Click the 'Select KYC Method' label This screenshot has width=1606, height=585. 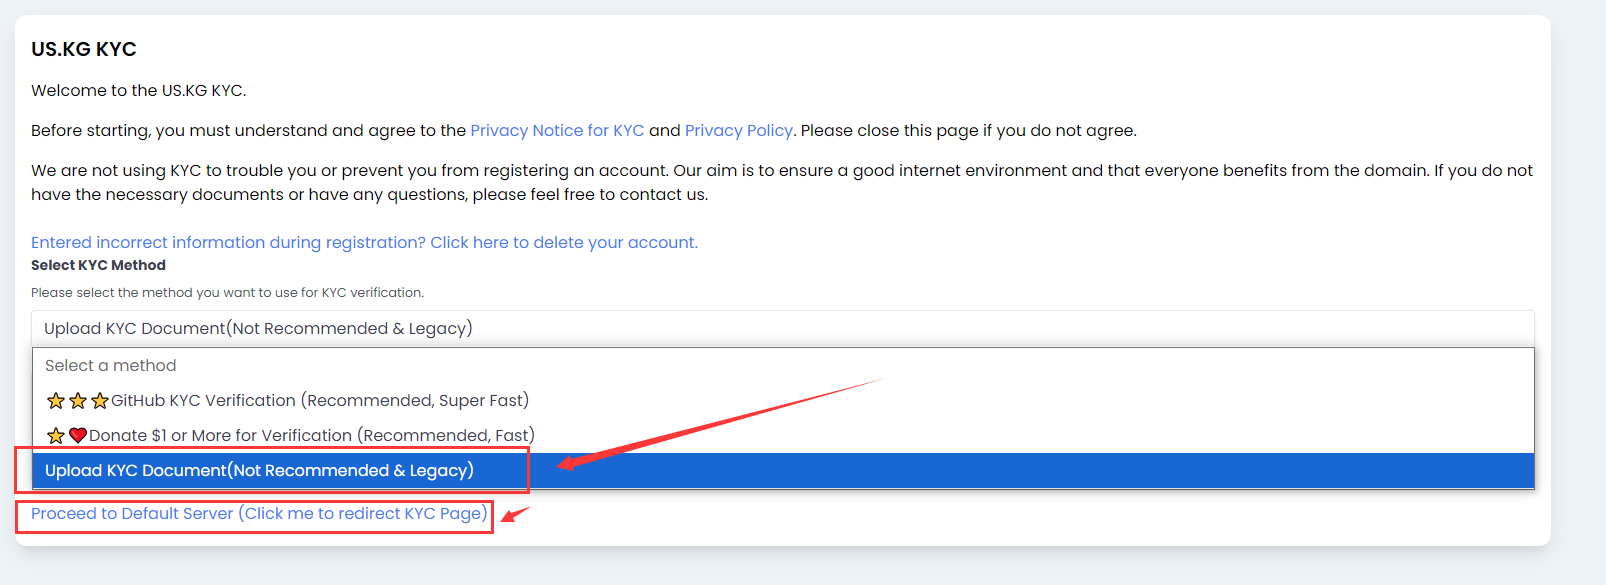[x=98, y=265]
